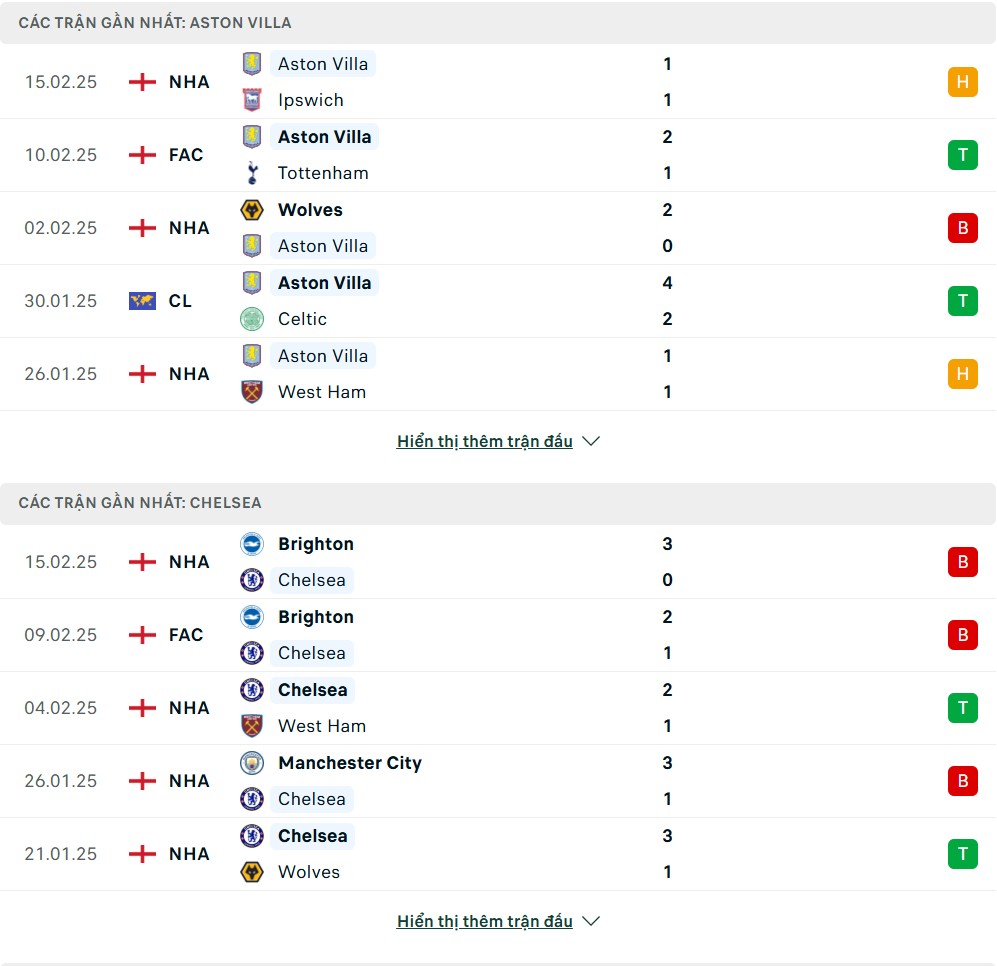Click the red B badge for Manchester City match
Screen dimensions: 997x966
[x=962, y=781]
